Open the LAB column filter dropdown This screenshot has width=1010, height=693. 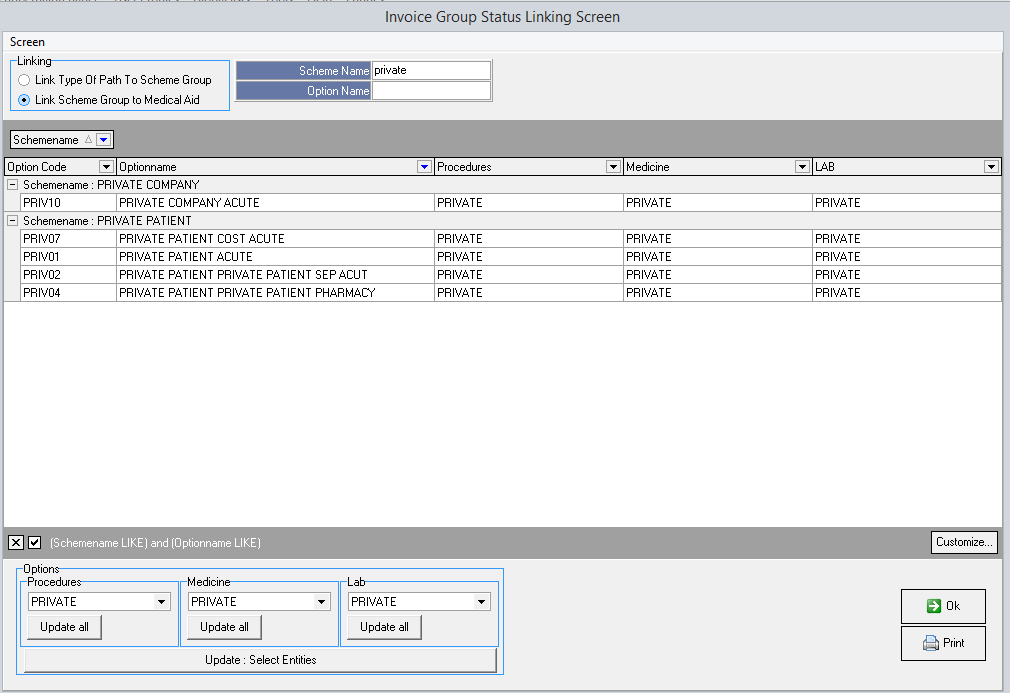click(x=991, y=167)
